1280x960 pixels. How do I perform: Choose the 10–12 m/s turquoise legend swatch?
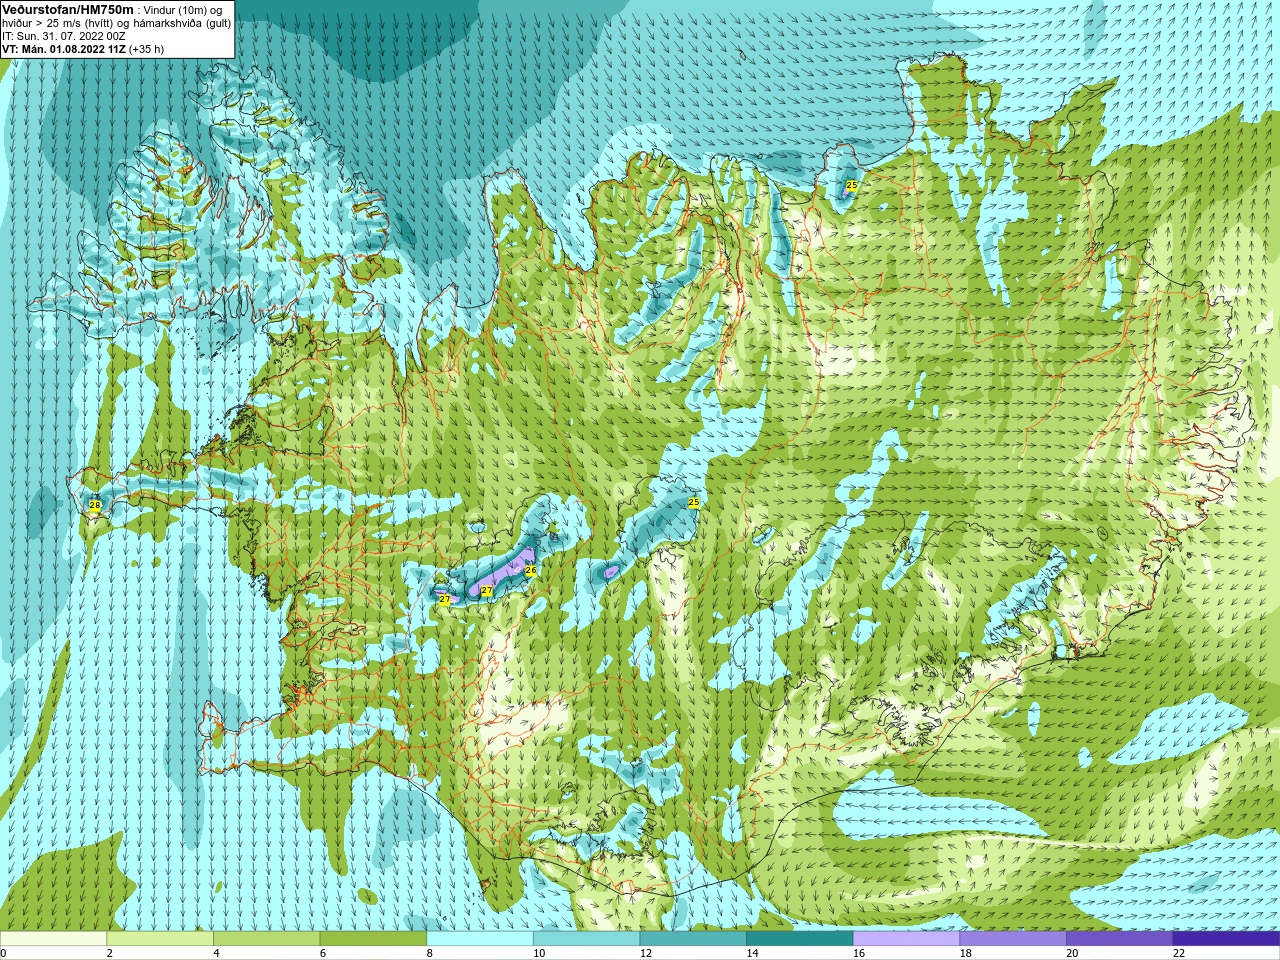(x=586, y=938)
